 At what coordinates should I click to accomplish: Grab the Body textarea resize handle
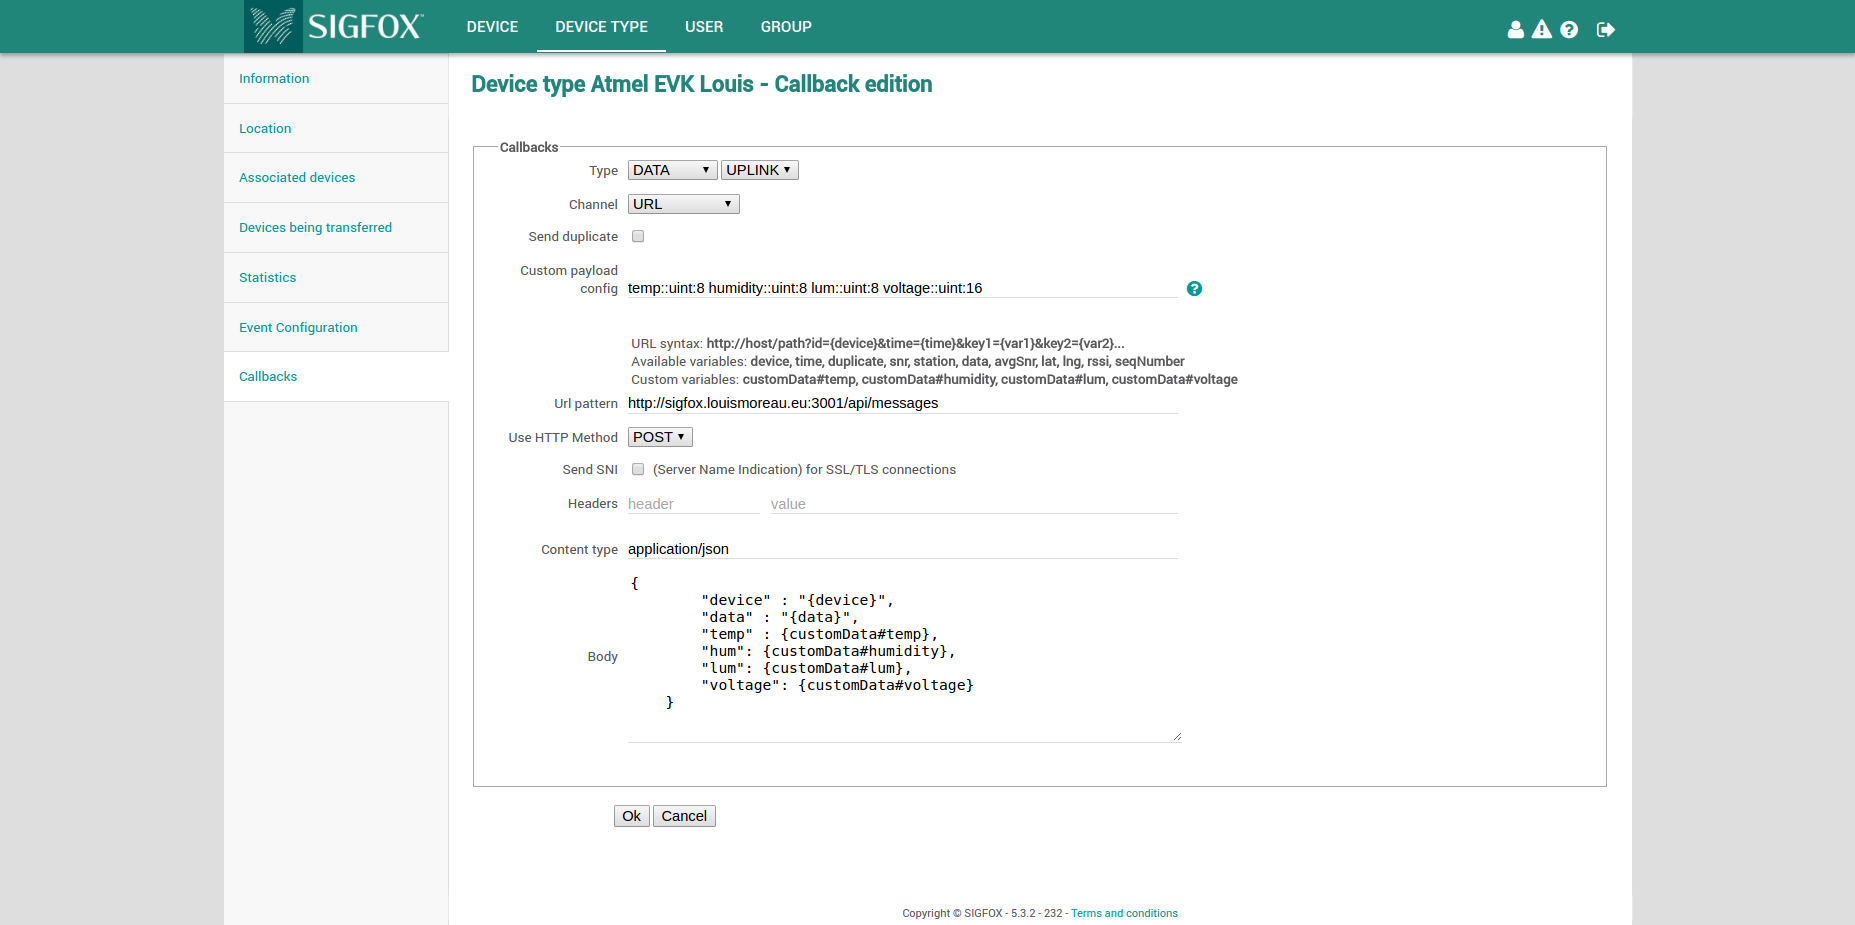pos(1177,736)
